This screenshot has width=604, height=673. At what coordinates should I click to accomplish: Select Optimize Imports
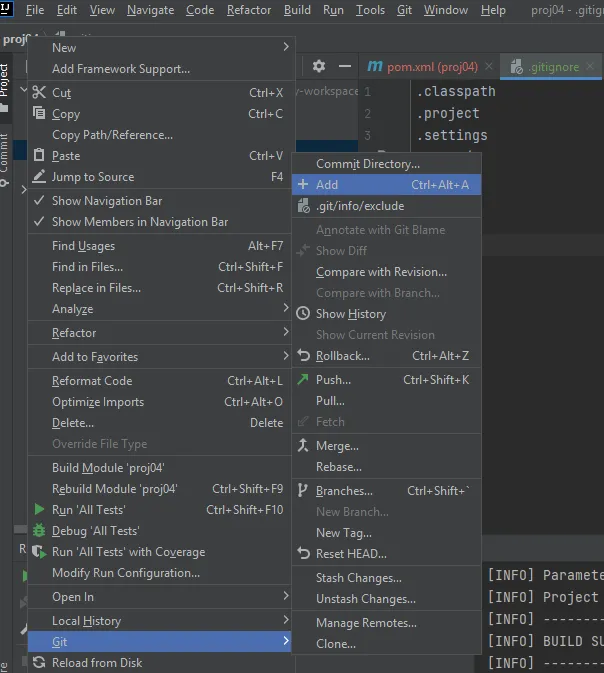pyautogui.click(x=159, y=402)
